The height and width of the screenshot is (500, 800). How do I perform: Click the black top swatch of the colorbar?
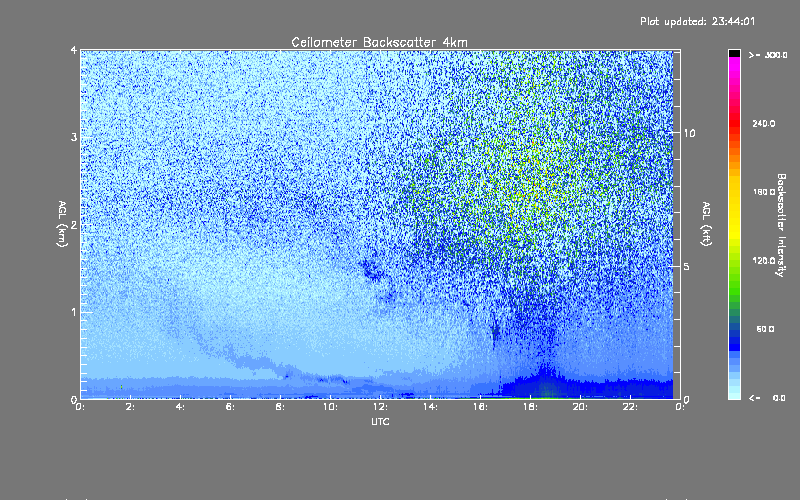point(734,53)
